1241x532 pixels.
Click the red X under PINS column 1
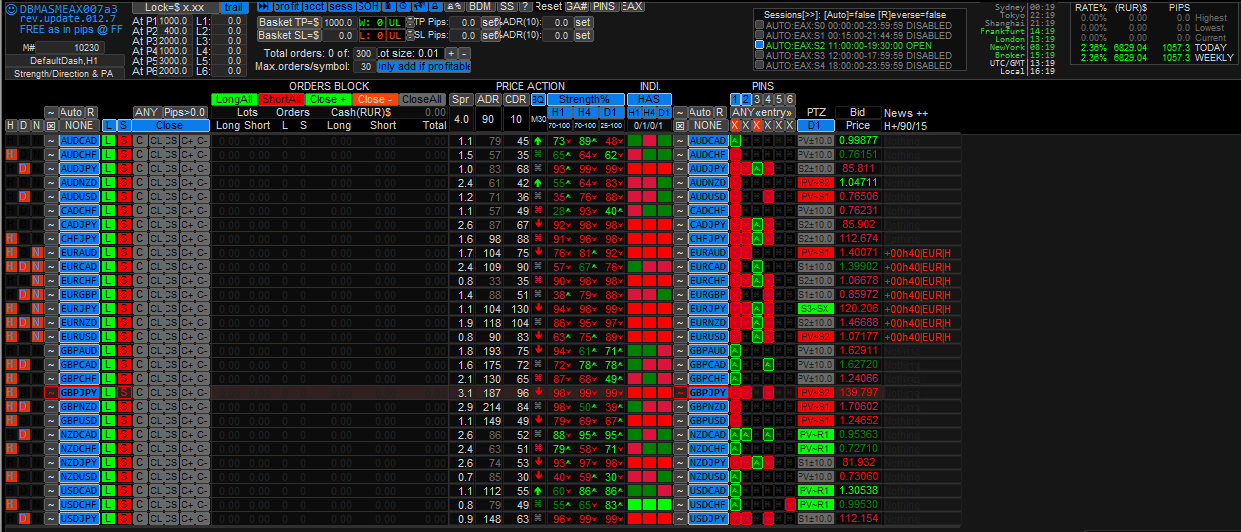pyautogui.click(x=735, y=126)
